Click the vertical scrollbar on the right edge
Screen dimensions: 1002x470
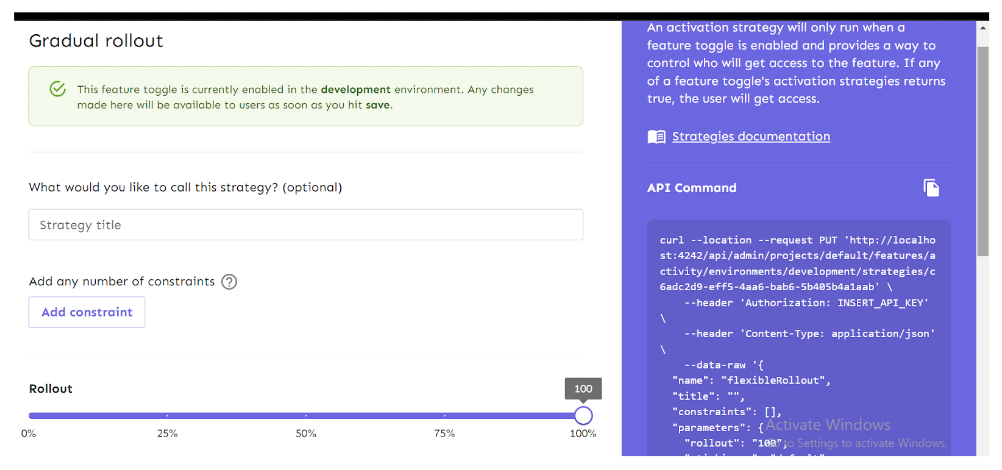(984, 200)
